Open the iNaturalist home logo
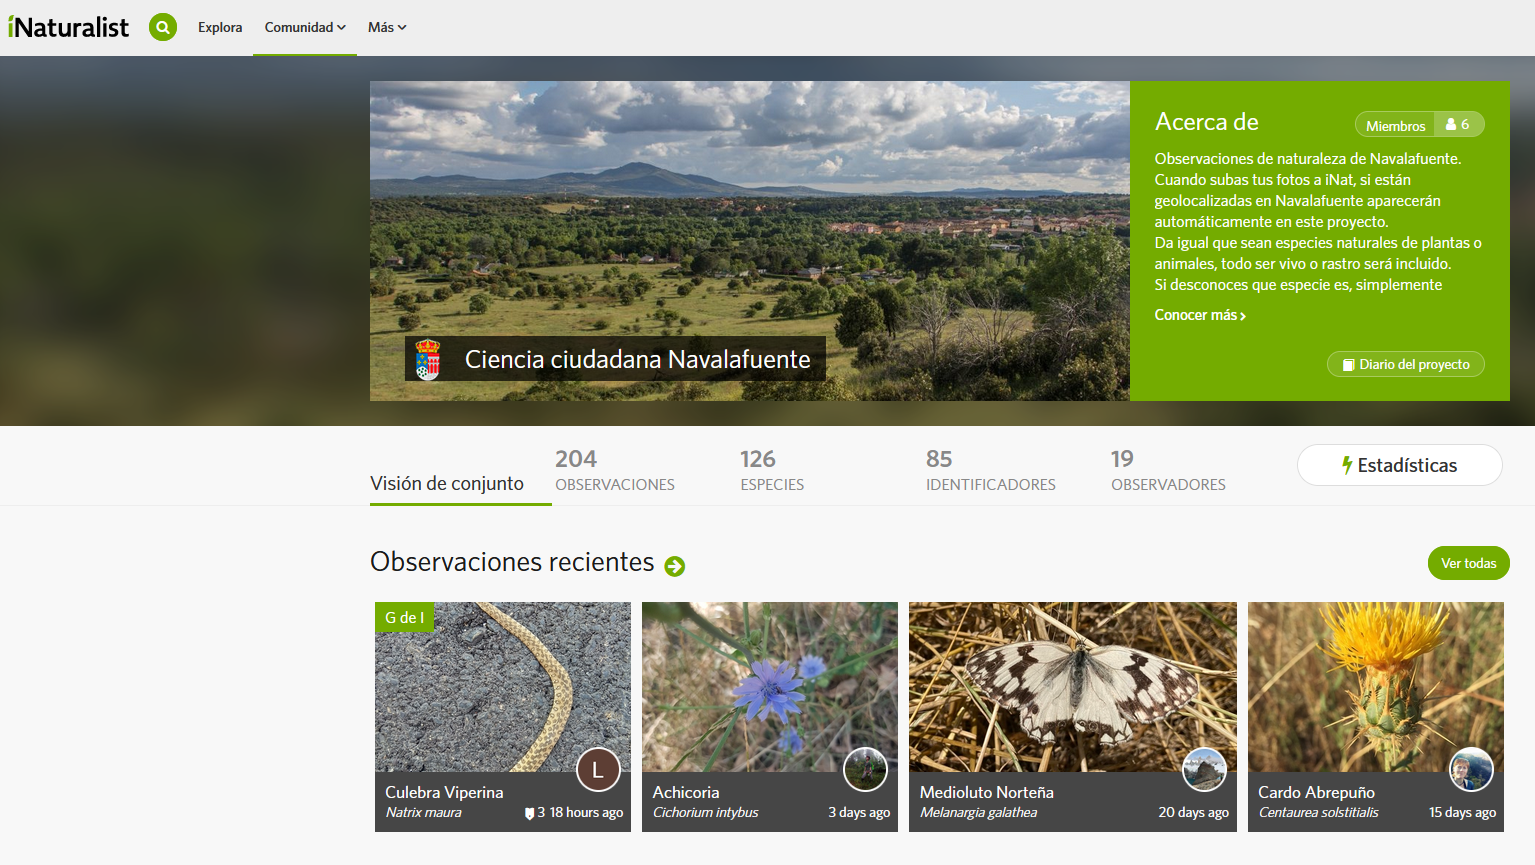Viewport: 1535px width, 865px height. pos(68,27)
